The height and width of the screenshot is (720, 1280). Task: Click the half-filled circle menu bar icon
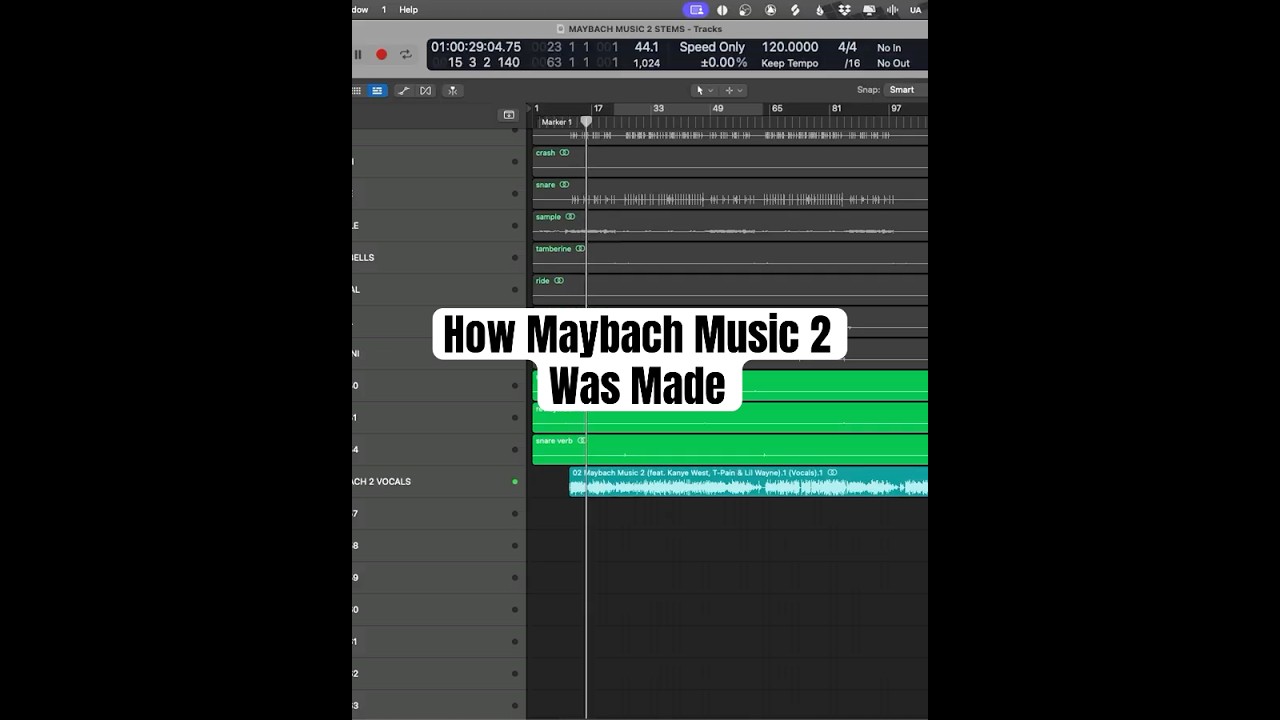(722, 10)
